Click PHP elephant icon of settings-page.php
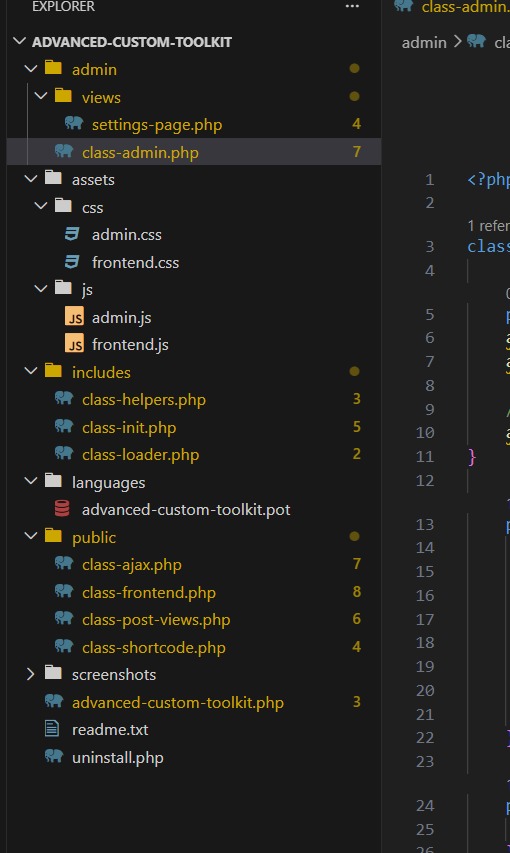This screenshot has width=510, height=853. (73, 123)
